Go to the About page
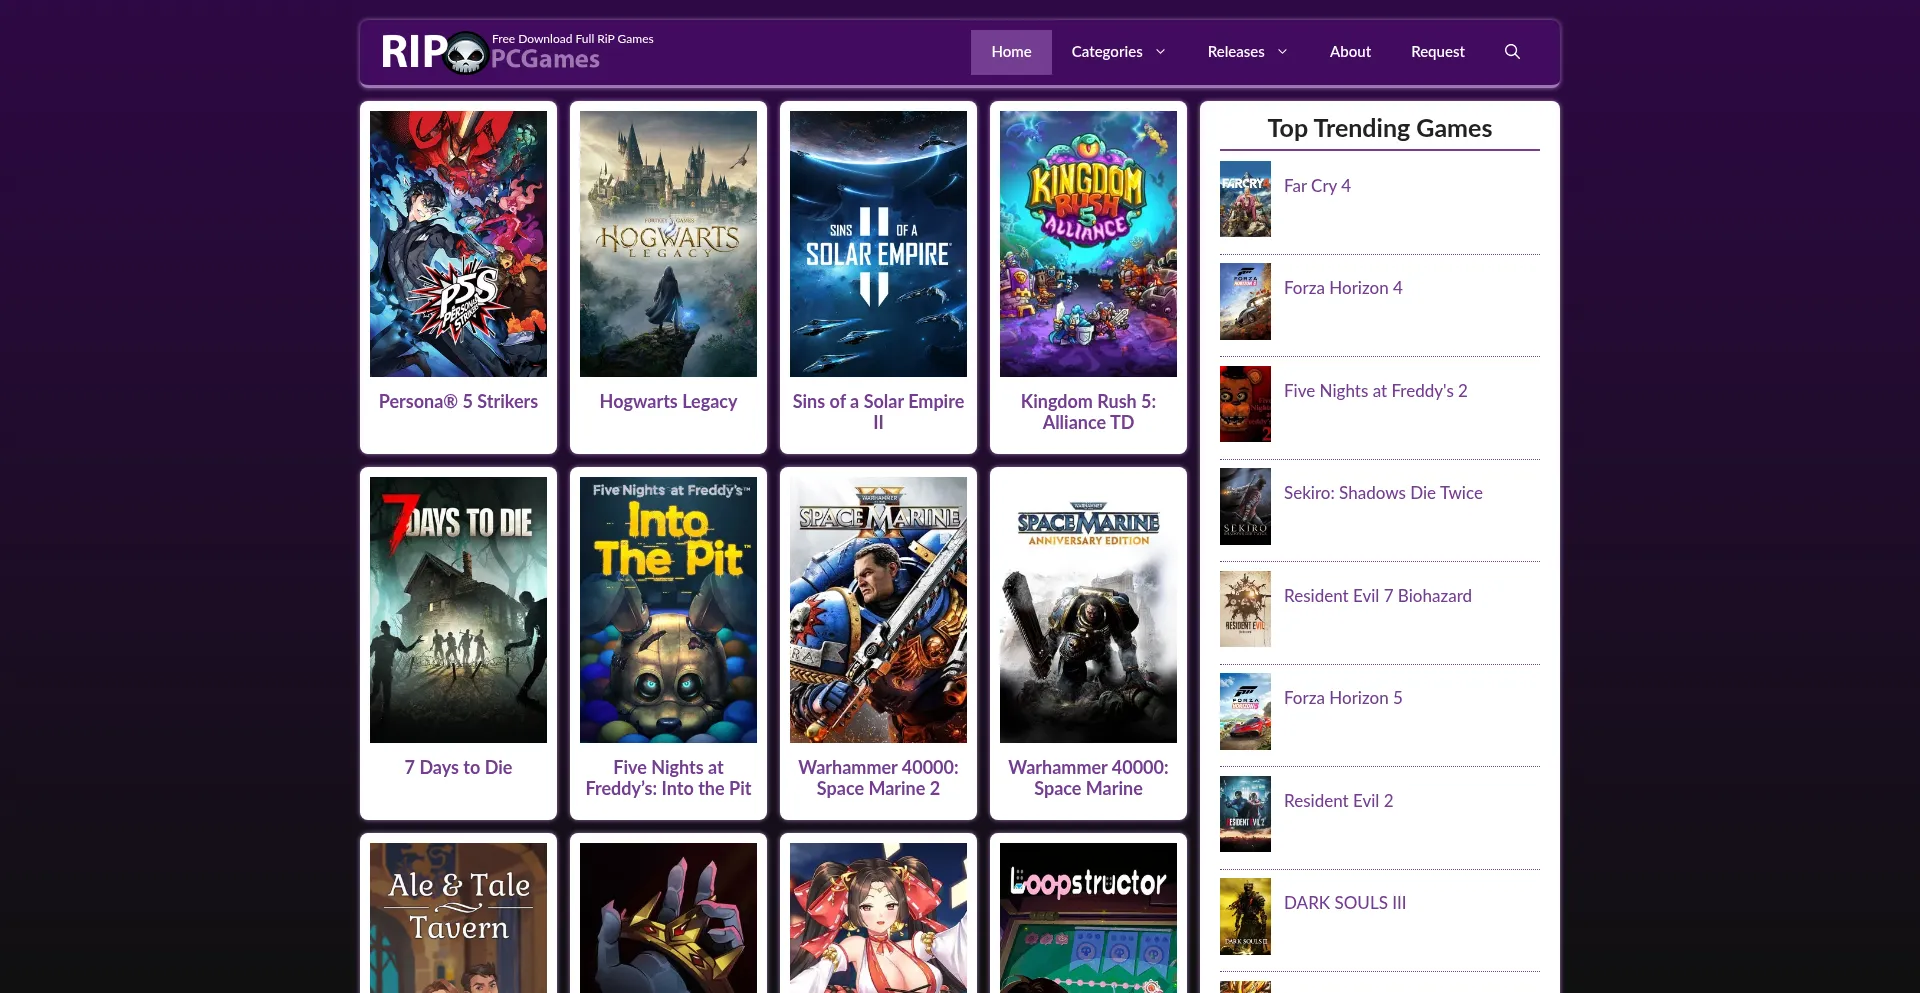The image size is (1920, 993). coord(1350,52)
